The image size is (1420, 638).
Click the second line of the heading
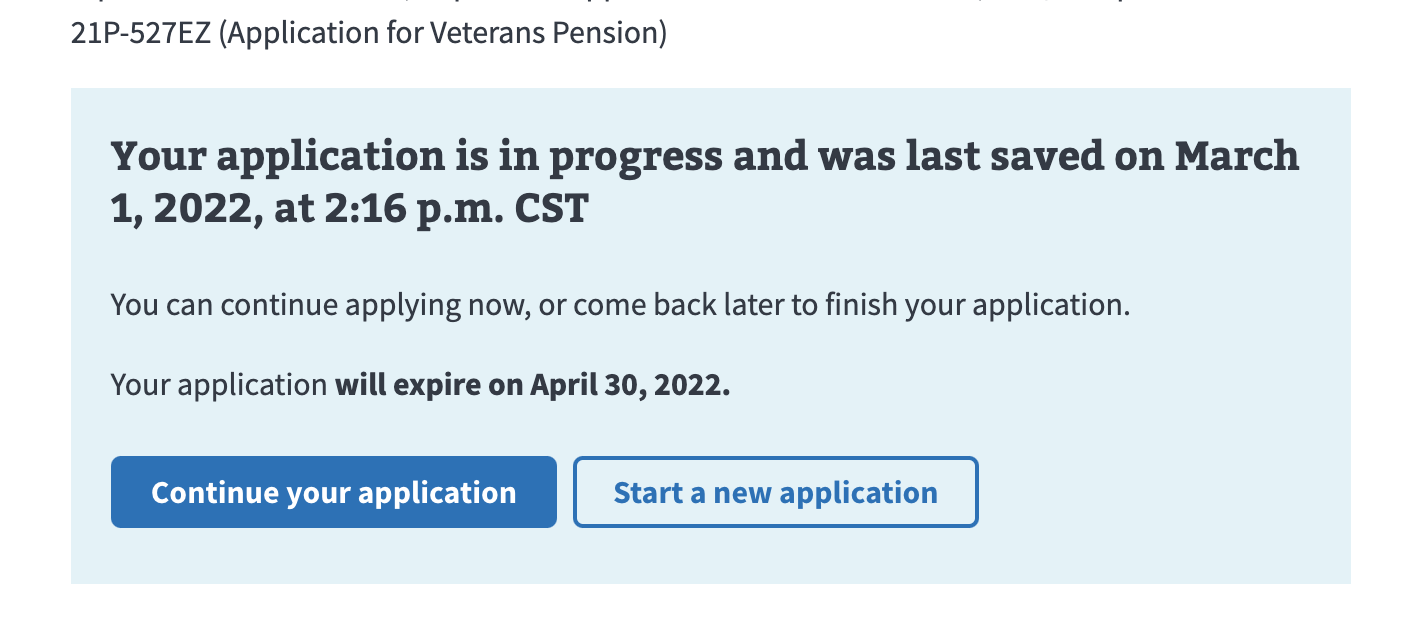tap(350, 209)
